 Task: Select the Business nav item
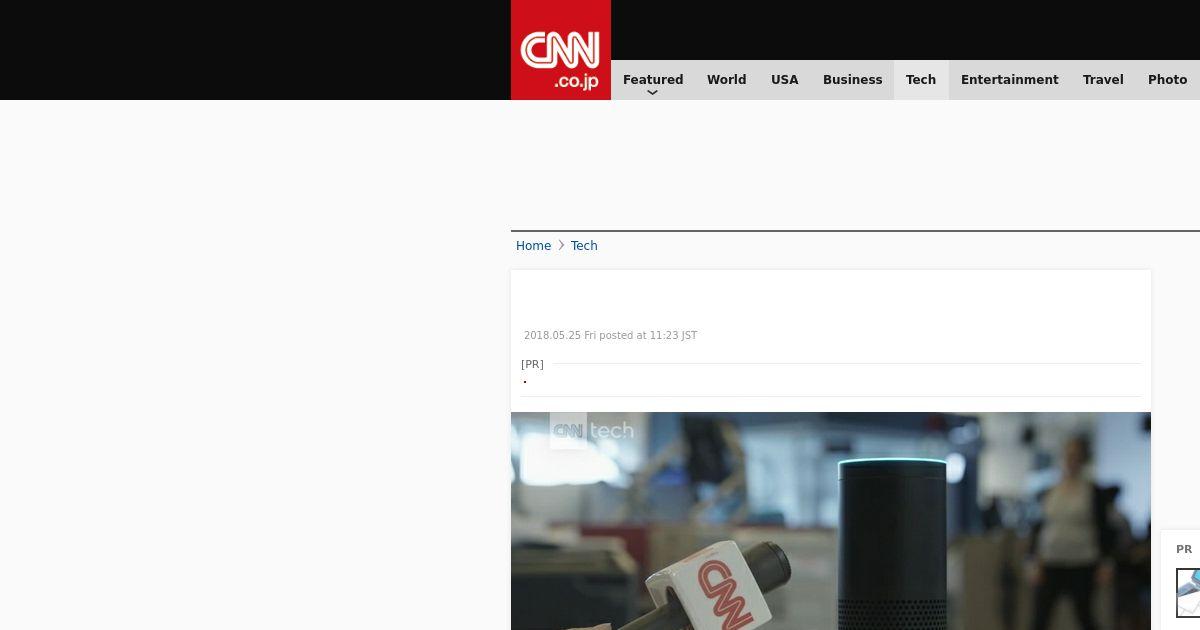[x=852, y=80]
